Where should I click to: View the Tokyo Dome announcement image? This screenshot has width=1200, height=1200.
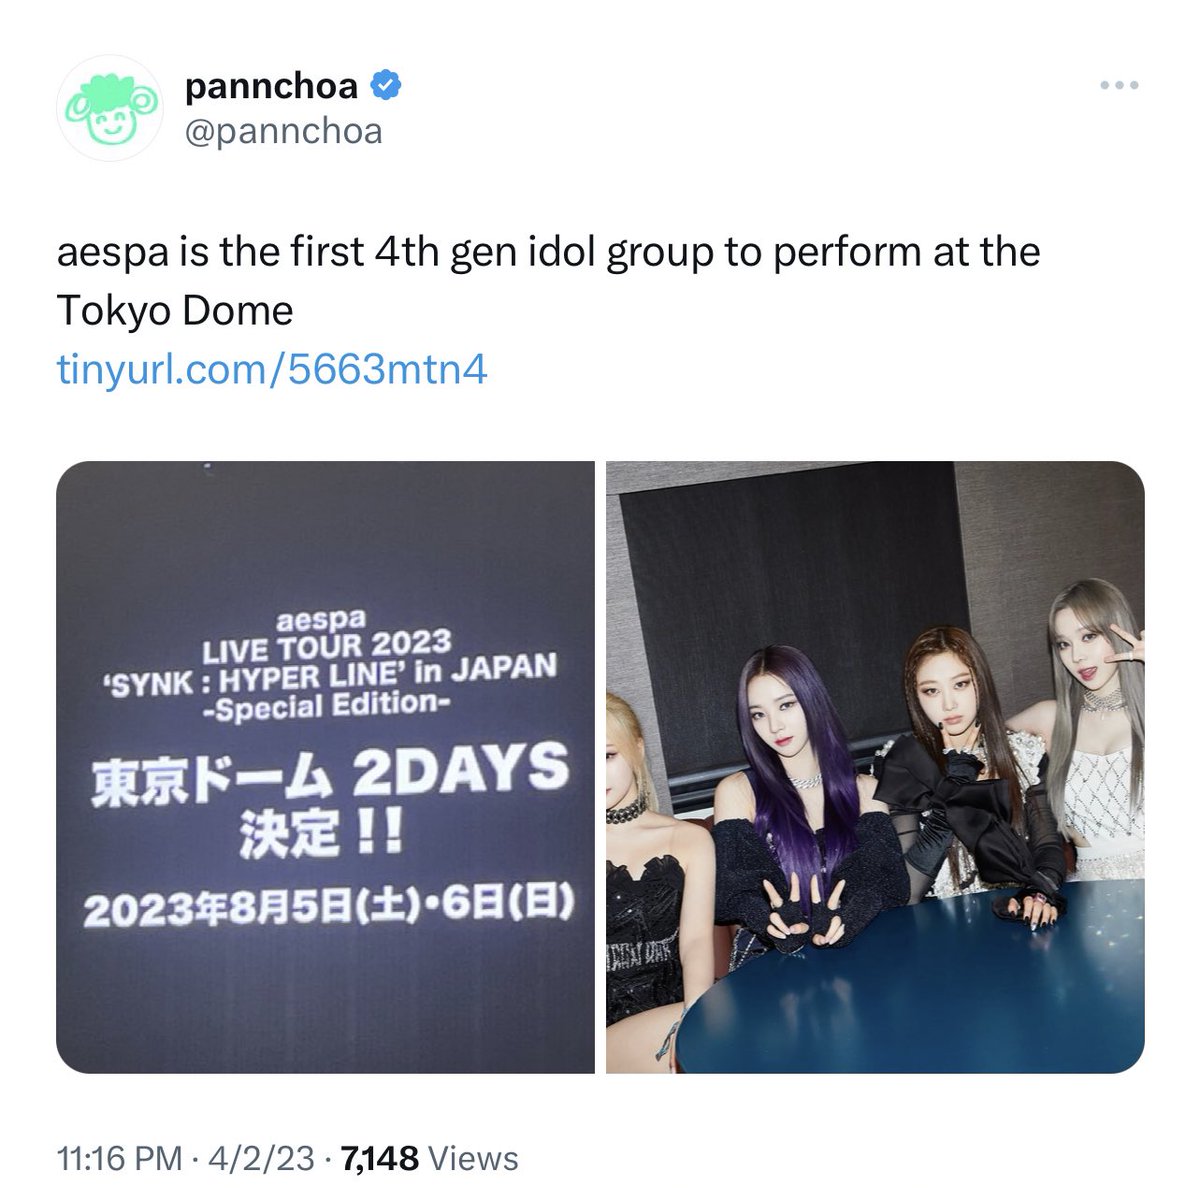pyautogui.click(x=325, y=767)
